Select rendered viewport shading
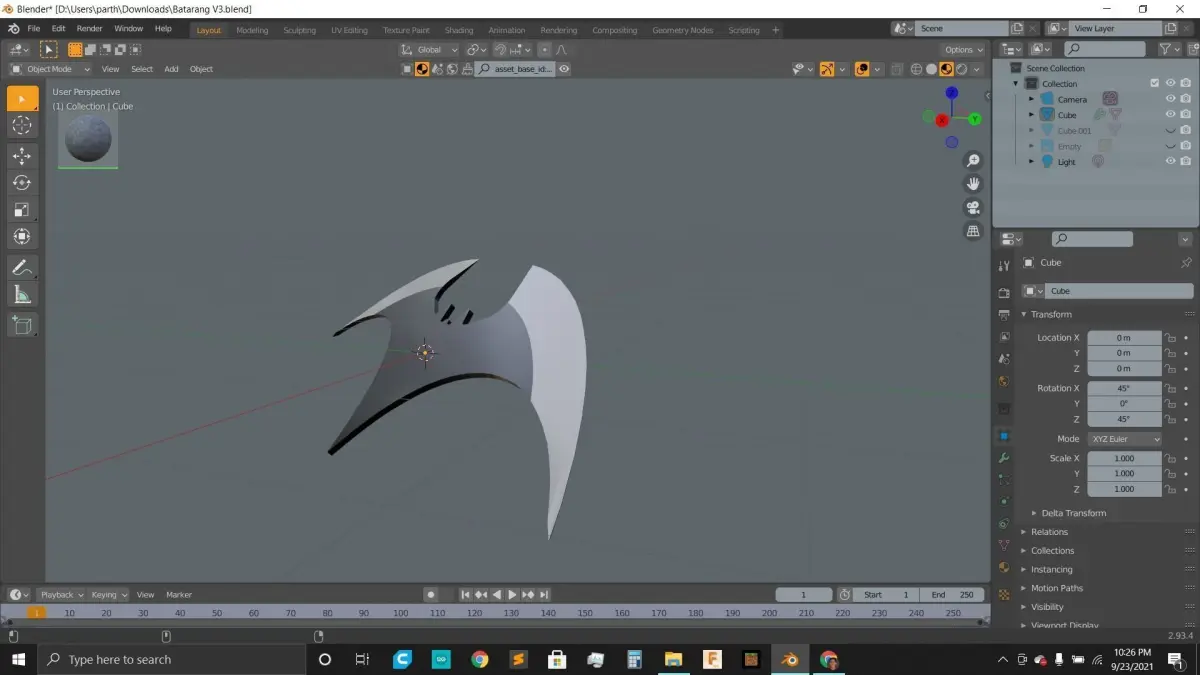The width and height of the screenshot is (1200, 675). pyautogui.click(x=961, y=69)
